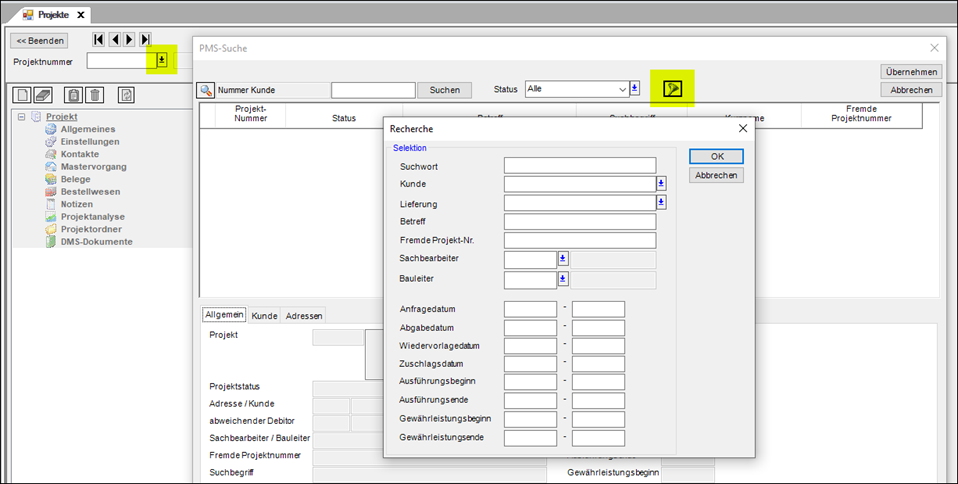Screen dimensions: 958x484
Task: Open the Projektnummer lookup arrow
Action: point(161,61)
